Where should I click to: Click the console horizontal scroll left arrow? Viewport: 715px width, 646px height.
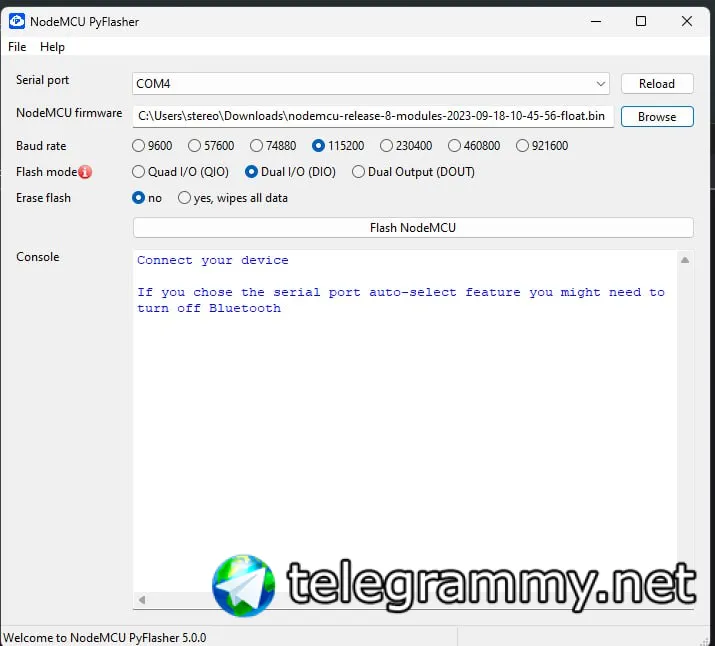click(142, 600)
